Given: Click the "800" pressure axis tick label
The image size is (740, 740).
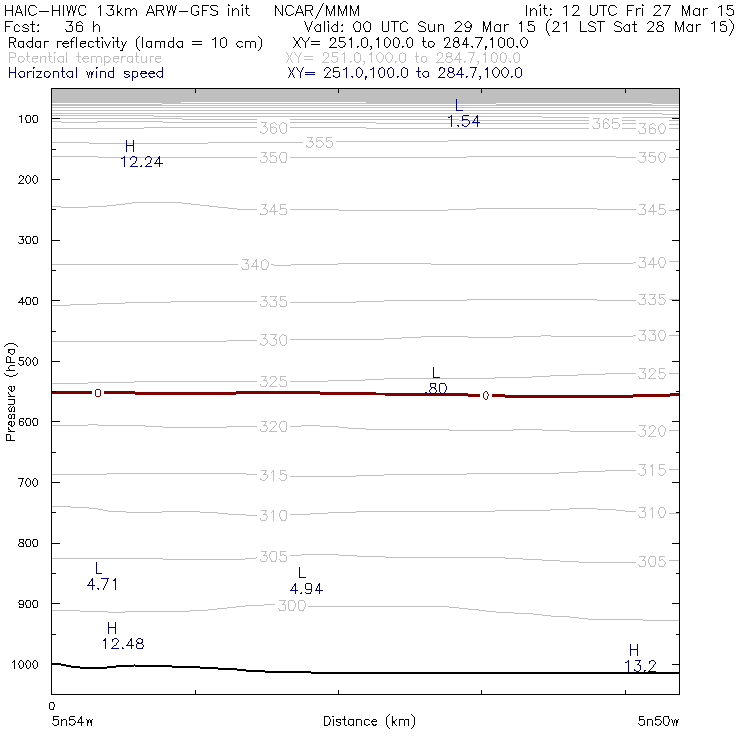Looking at the screenshot, I should tap(28, 543).
